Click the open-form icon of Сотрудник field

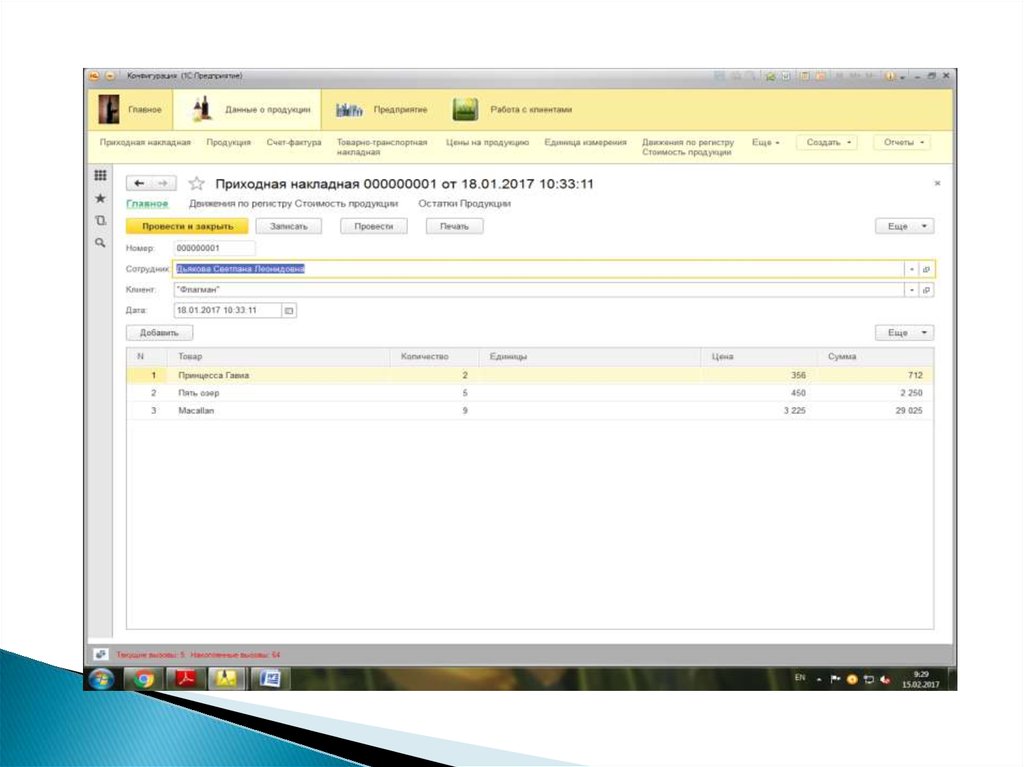(926, 270)
